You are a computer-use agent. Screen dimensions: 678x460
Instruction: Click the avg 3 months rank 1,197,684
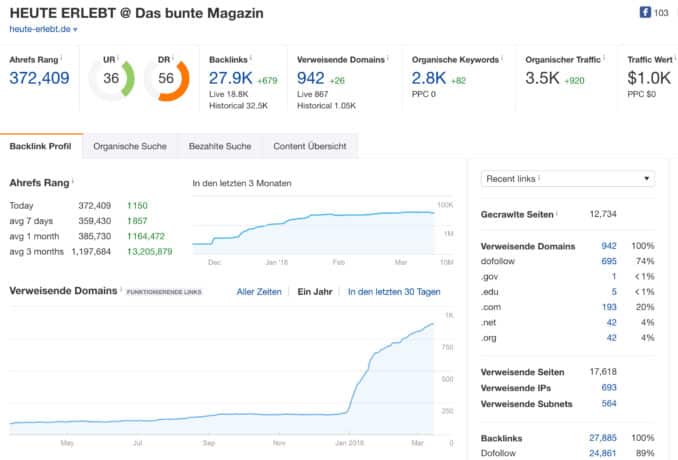(x=91, y=252)
